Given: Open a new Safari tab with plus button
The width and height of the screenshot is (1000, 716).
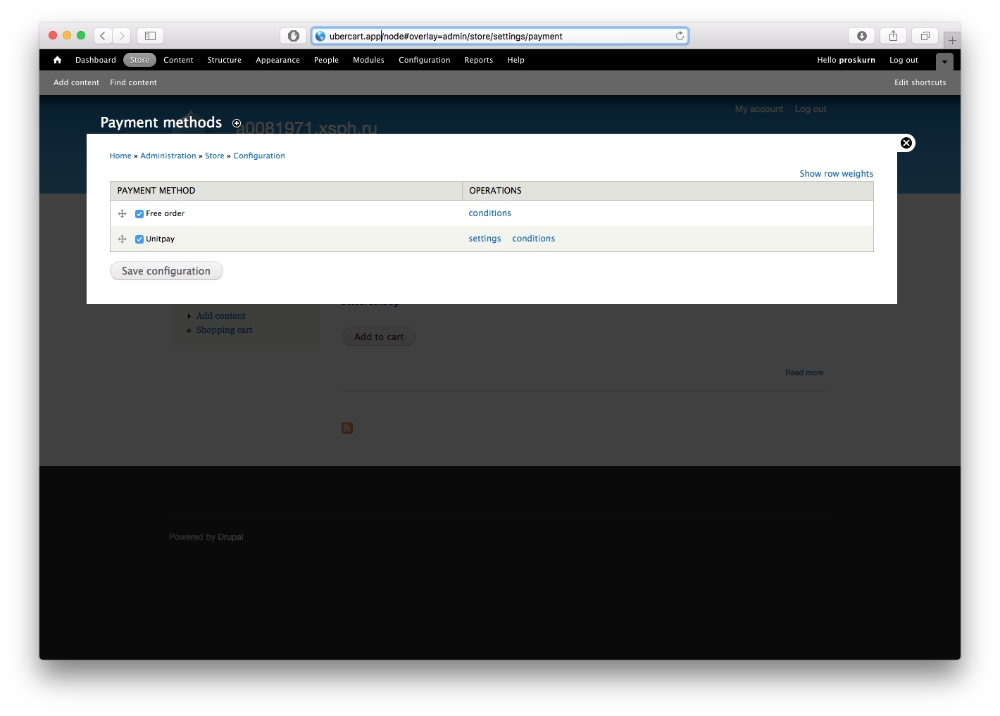Looking at the screenshot, I should point(952,40).
